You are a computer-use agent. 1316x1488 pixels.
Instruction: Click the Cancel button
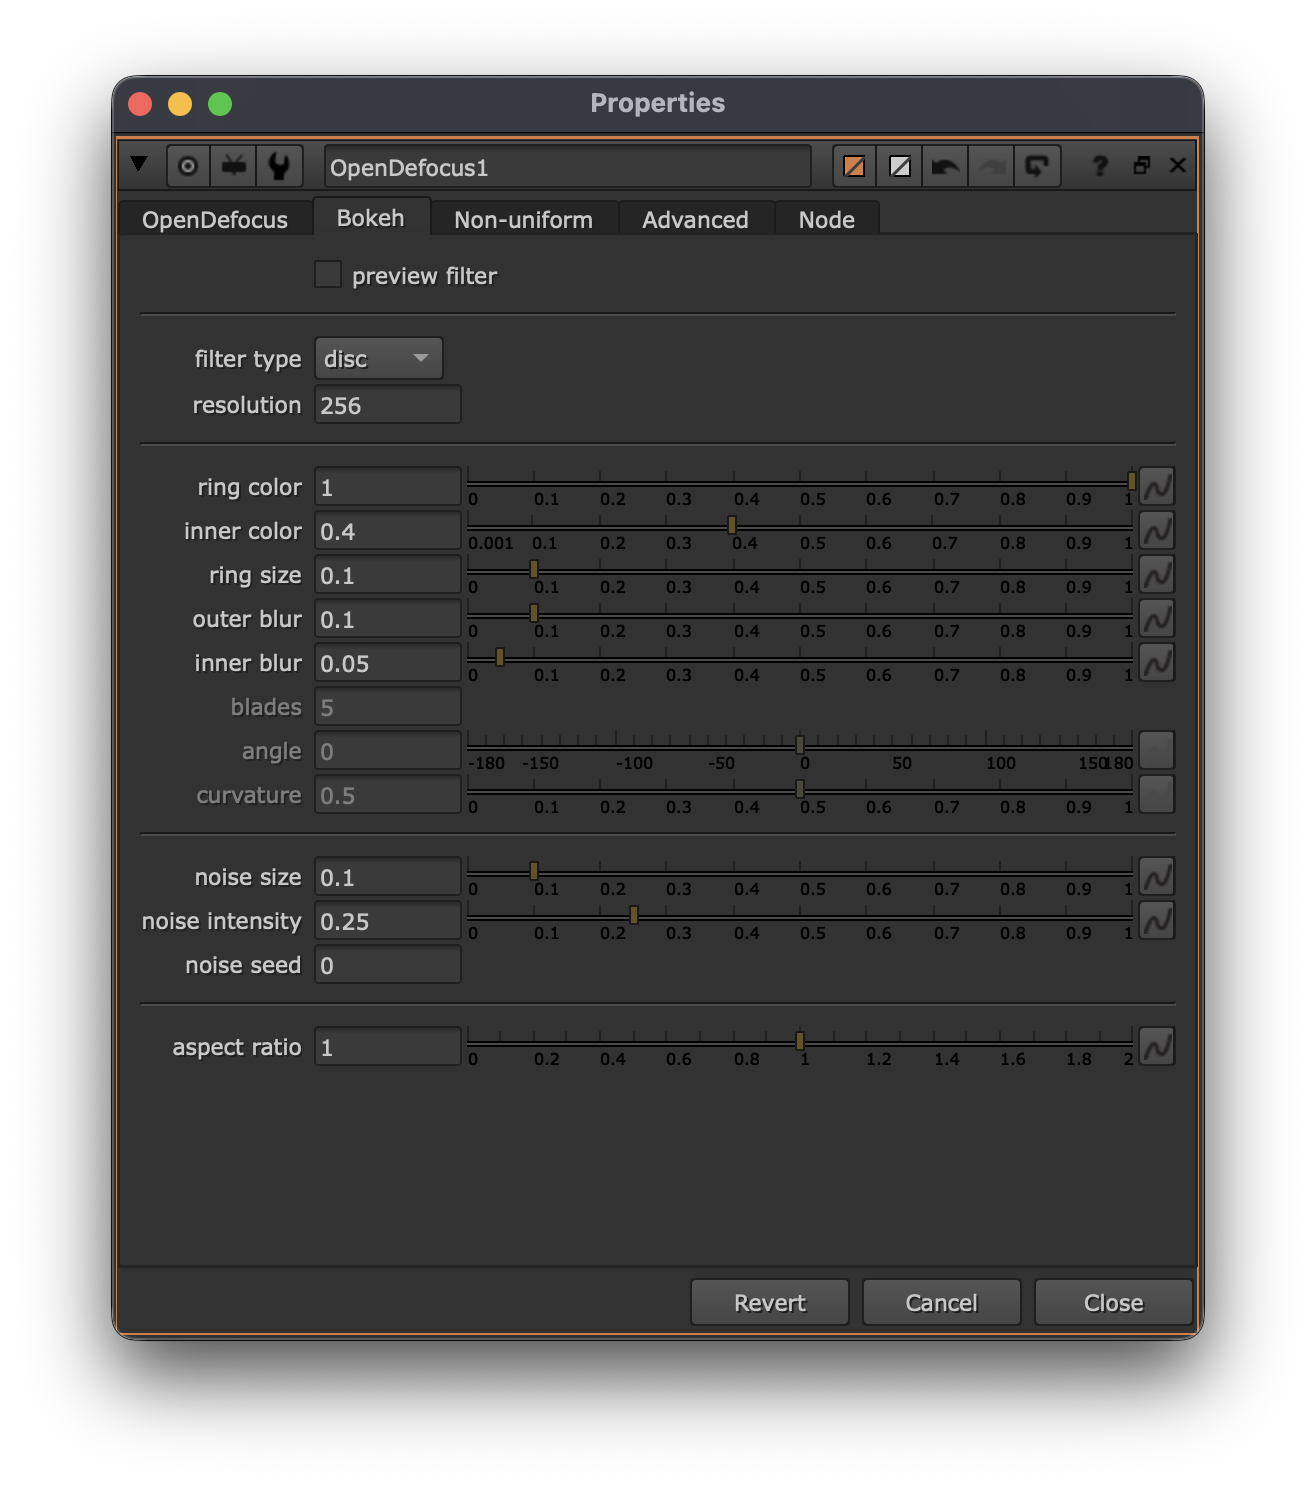(x=941, y=1303)
